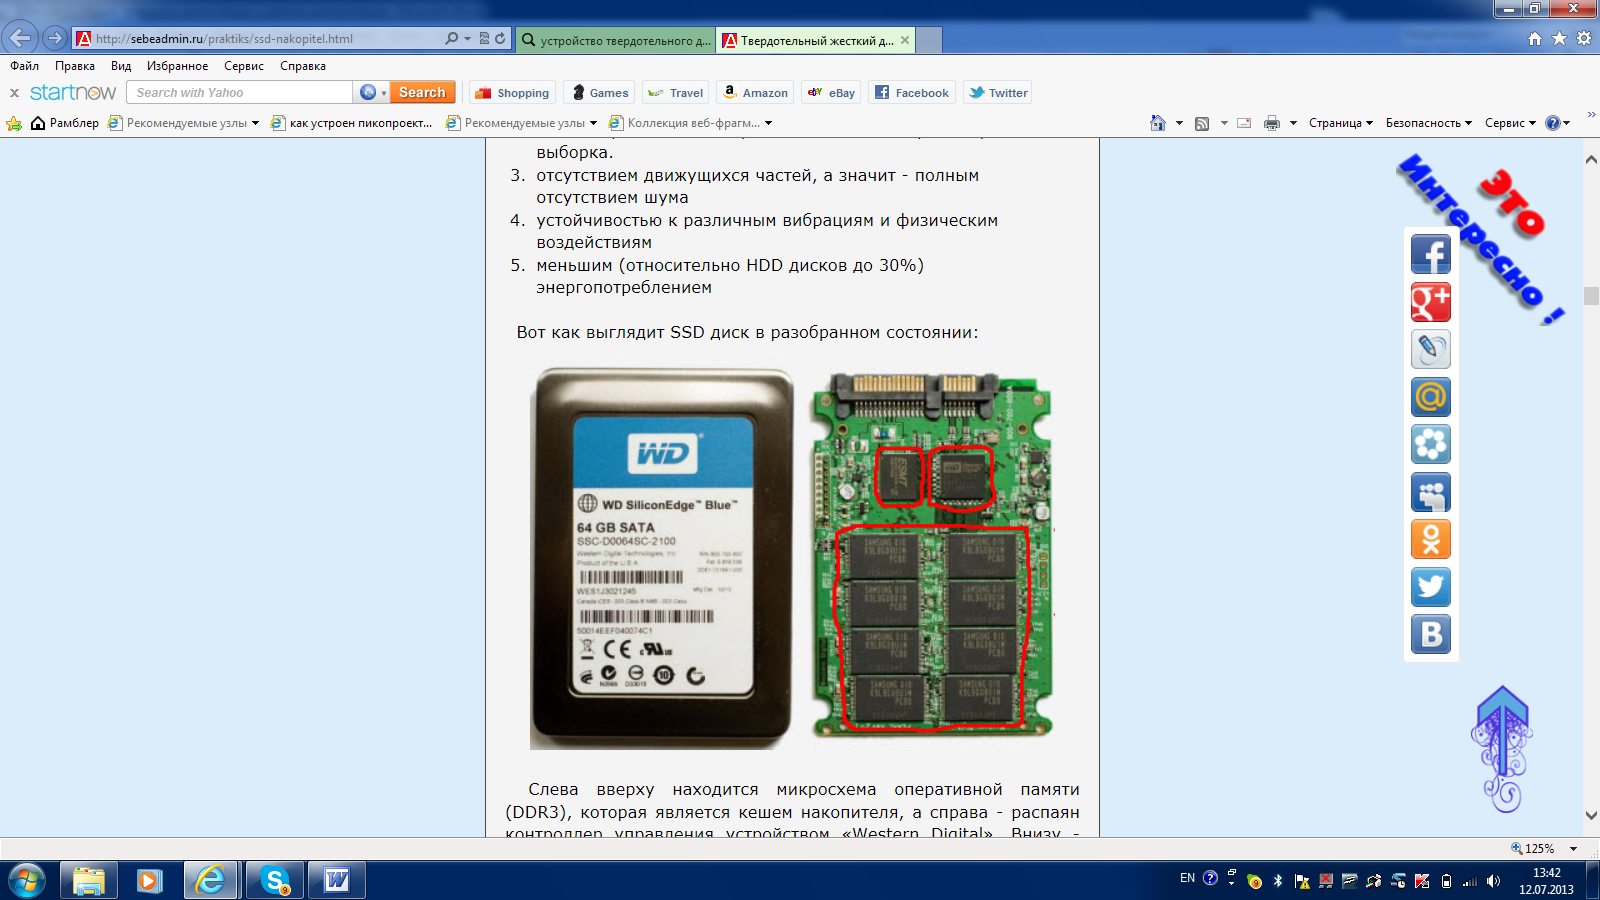The width and height of the screenshot is (1600, 900).
Task: Open the Справка menu
Action: [303, 66]
